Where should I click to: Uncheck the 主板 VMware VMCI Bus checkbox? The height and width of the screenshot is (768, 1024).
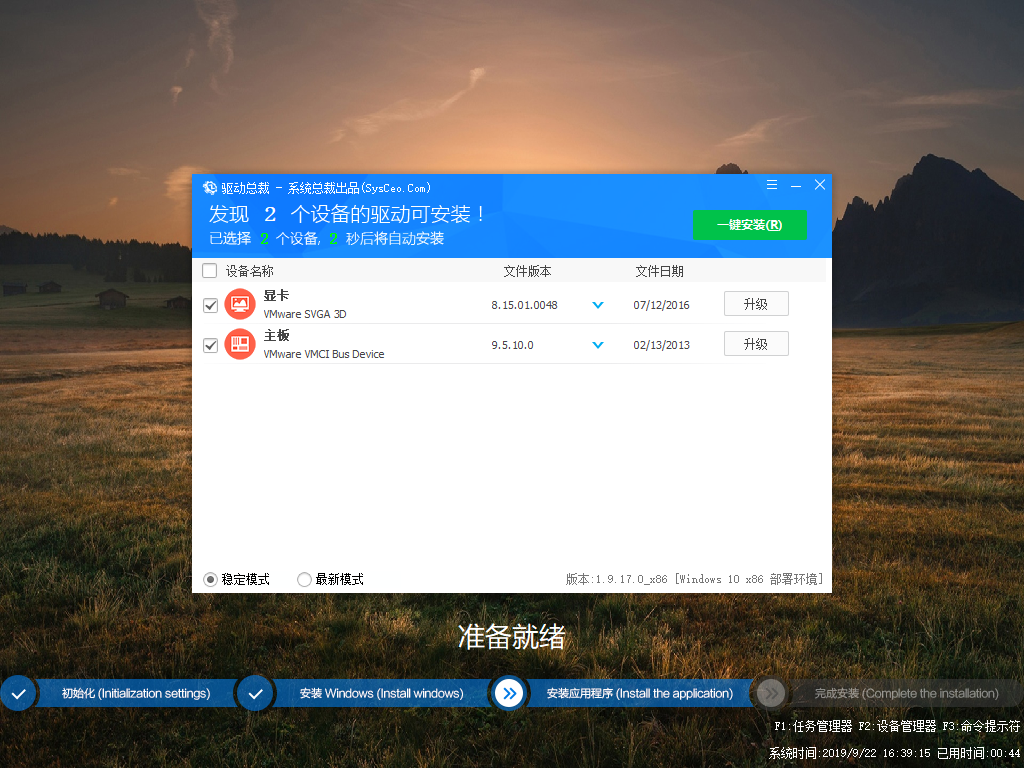click(210, 345)
